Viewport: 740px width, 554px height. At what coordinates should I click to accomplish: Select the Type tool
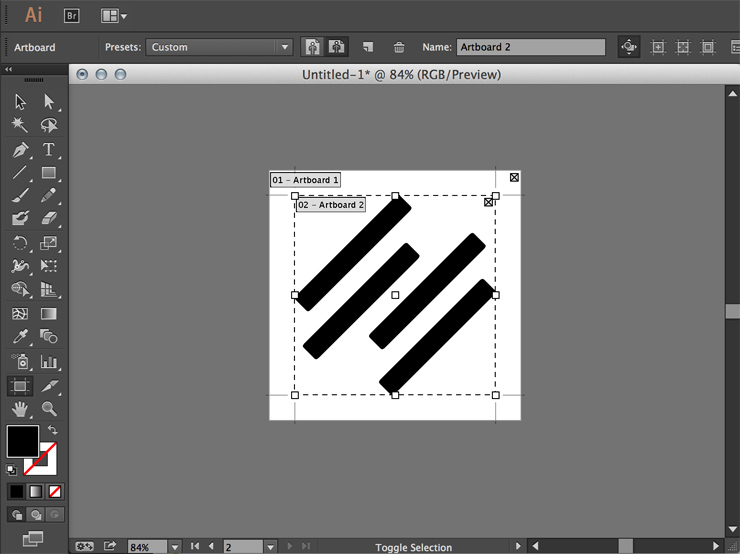click(x=49, y=150)
